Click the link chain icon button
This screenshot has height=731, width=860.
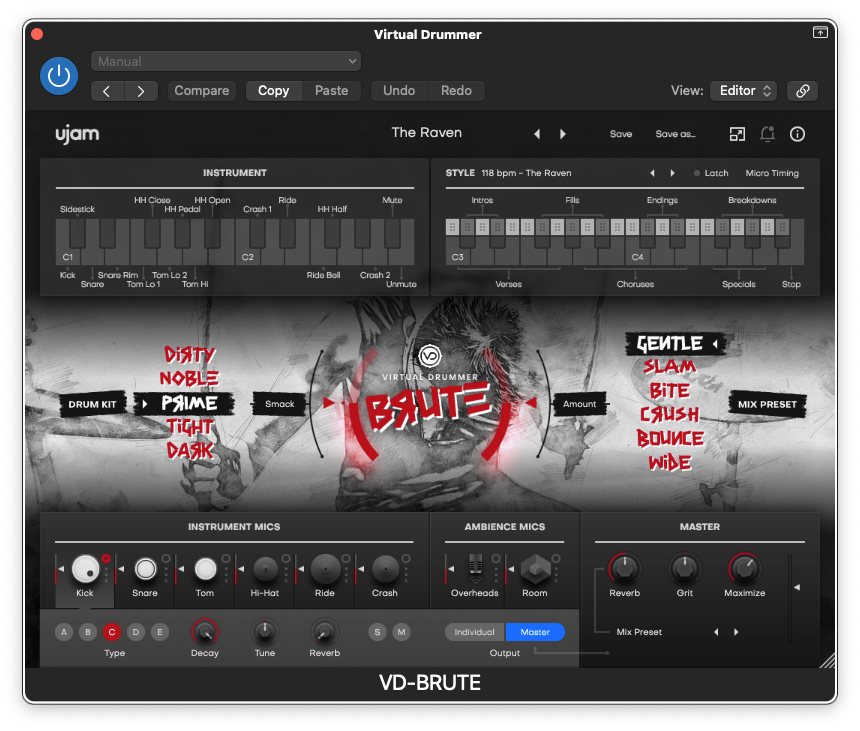pos(802,91)
